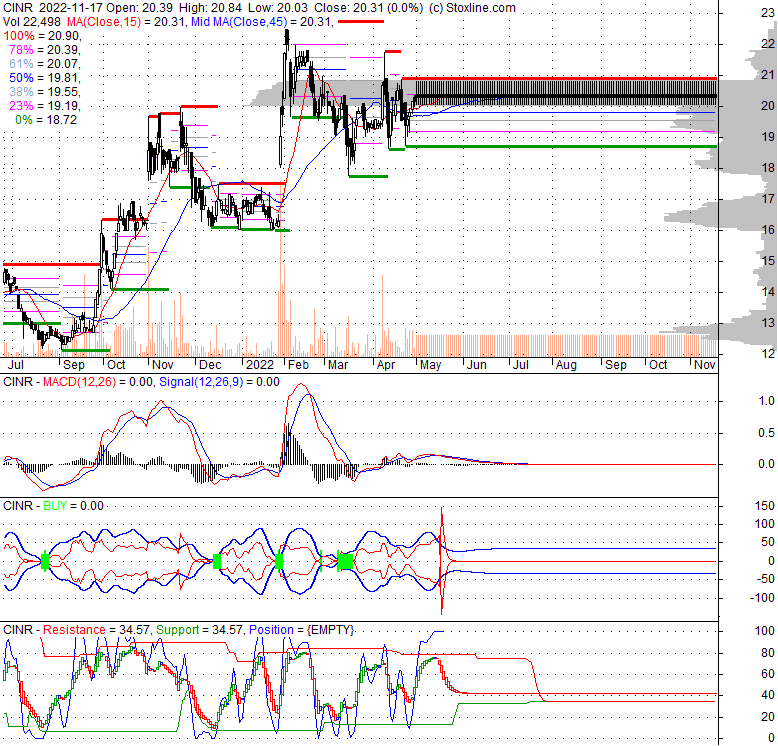Open the '(c) Stoxline.com' credit text
Image resolution: width=778 pixels, height=746 pixels.
[x=472, y=8]
